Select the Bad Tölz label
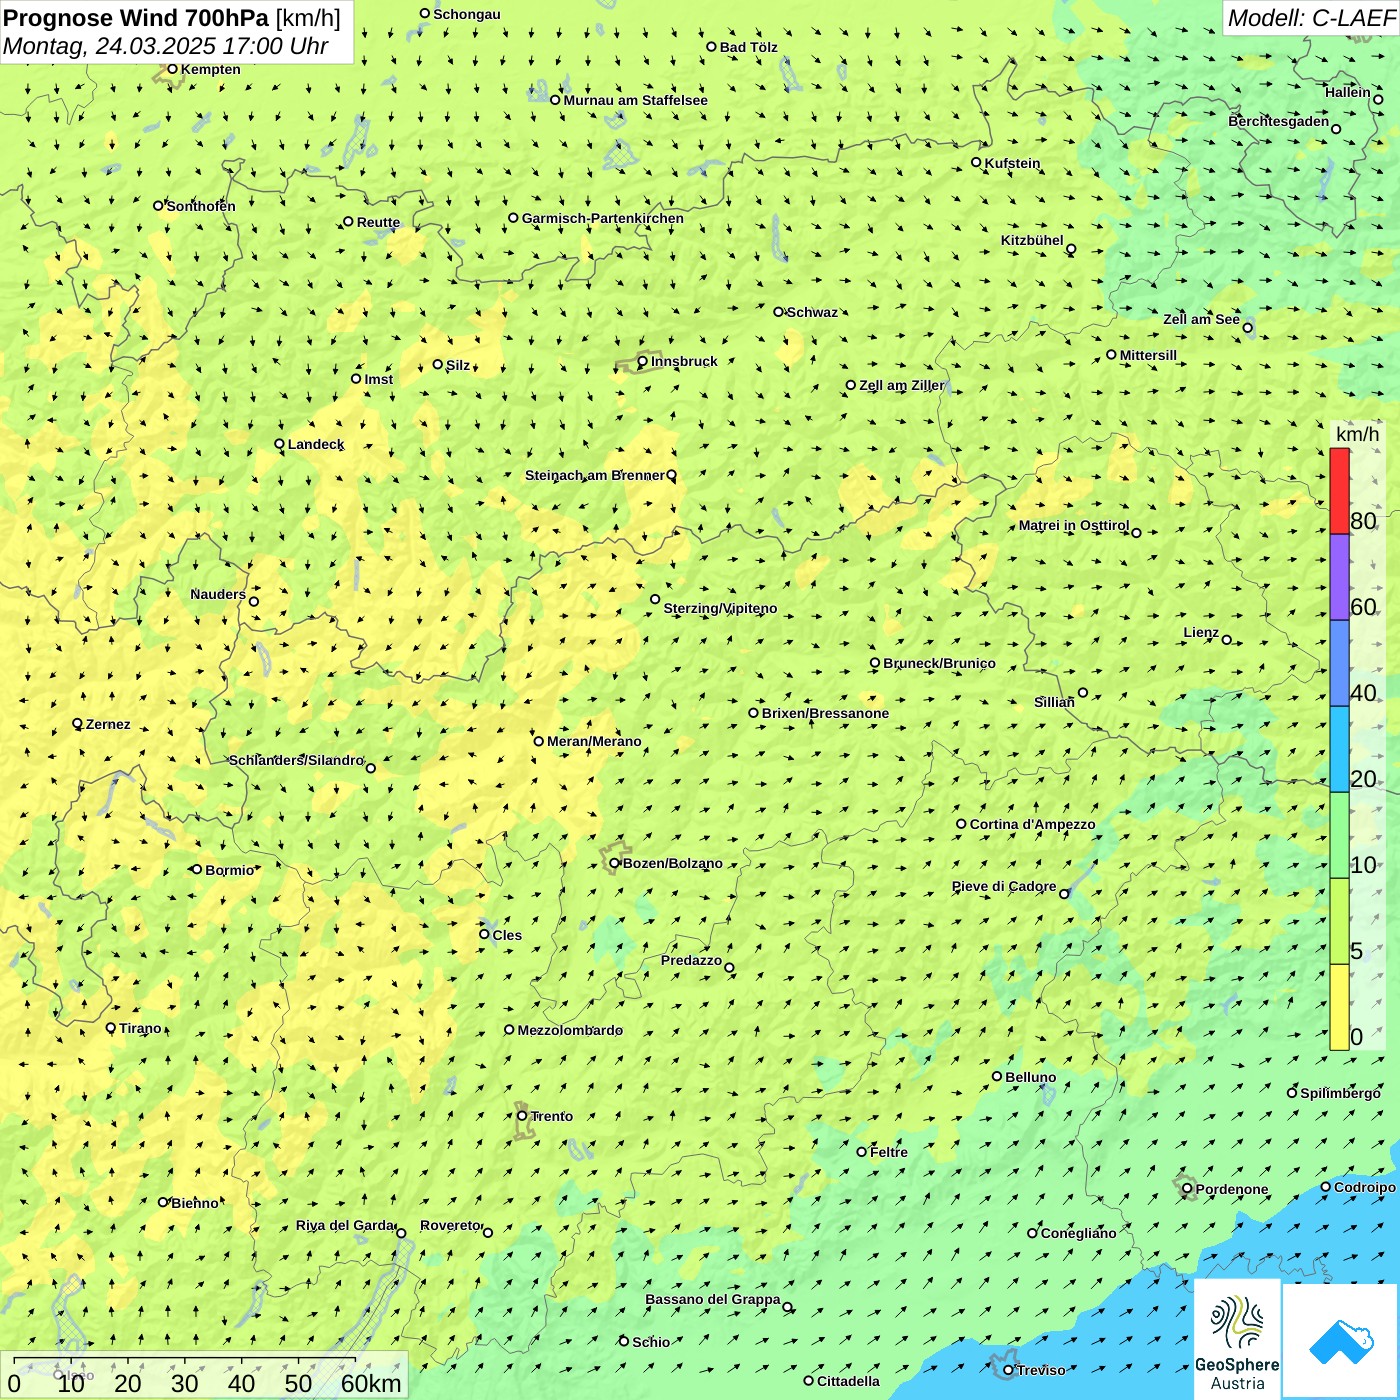This screenshot has width=1400, height=1400. (749, 47)
